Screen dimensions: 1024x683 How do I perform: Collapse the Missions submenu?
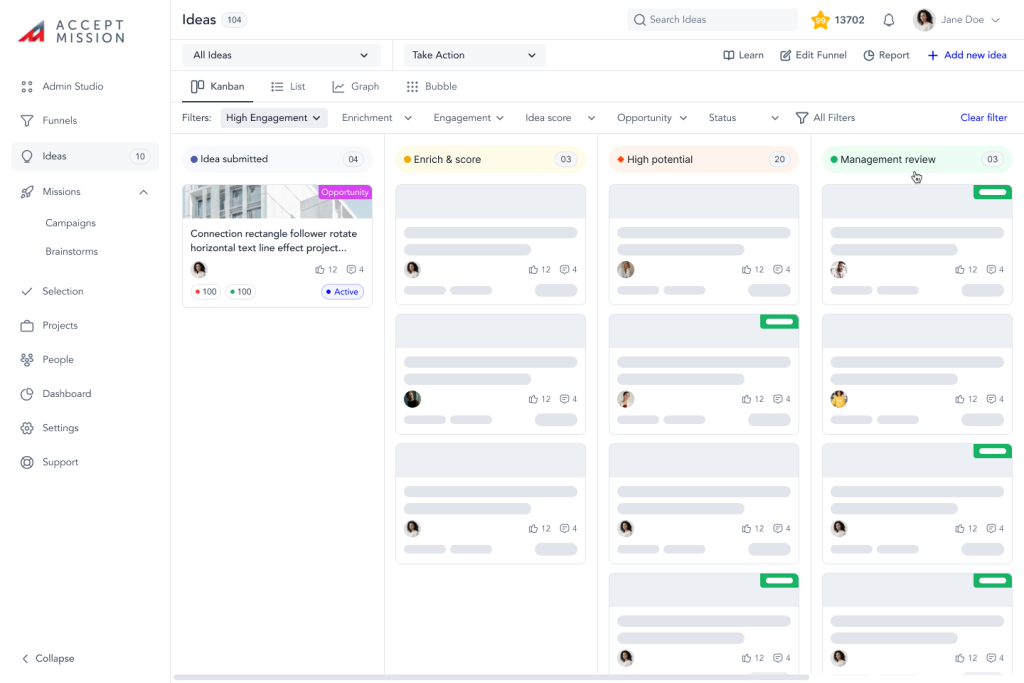(143, 192)
